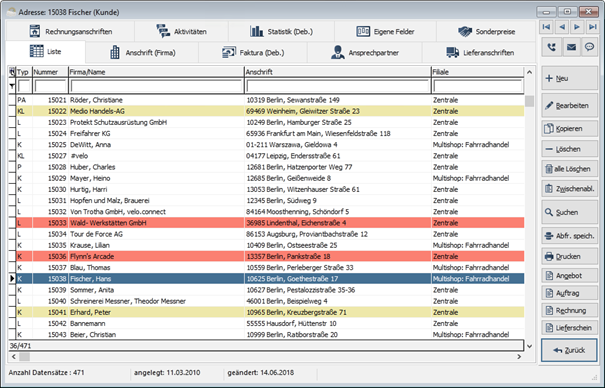Select row Erhard, Peter
Viewport: 605px width, 388px height.
click(270, 312)
